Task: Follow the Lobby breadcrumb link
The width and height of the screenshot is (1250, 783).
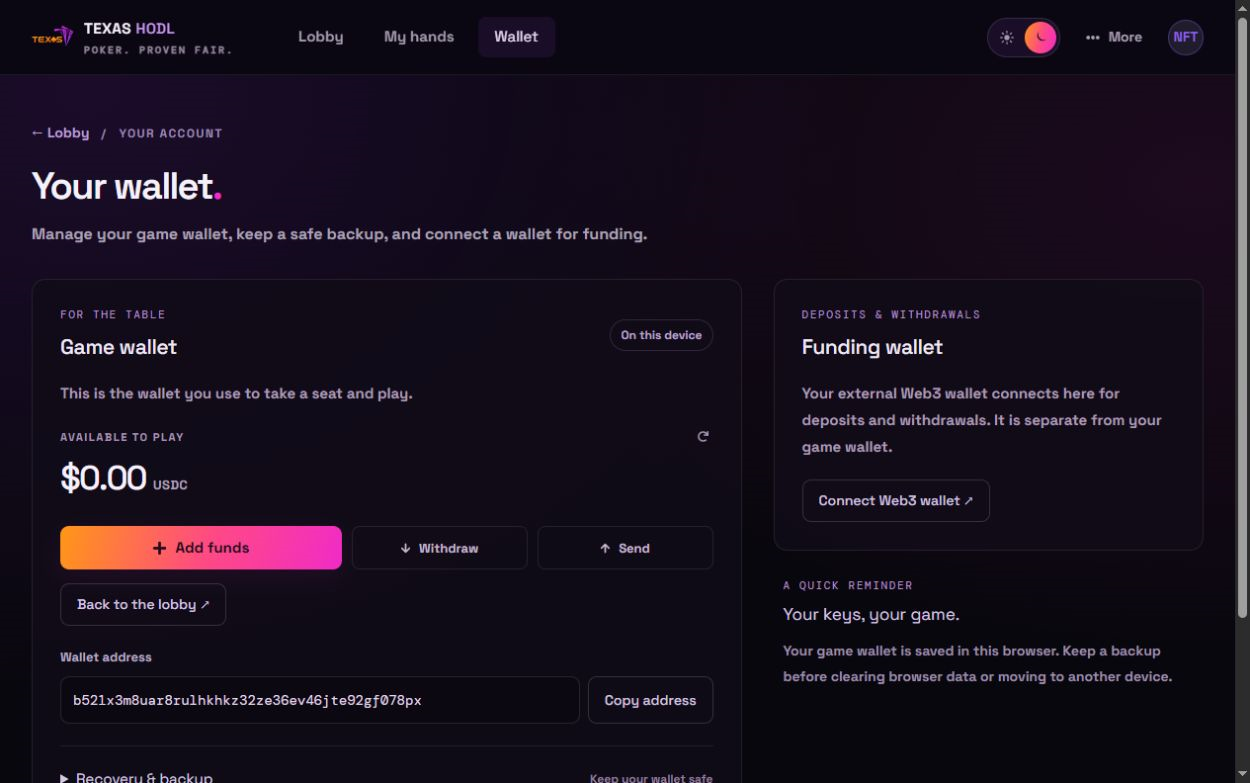Action: [60, 133]
